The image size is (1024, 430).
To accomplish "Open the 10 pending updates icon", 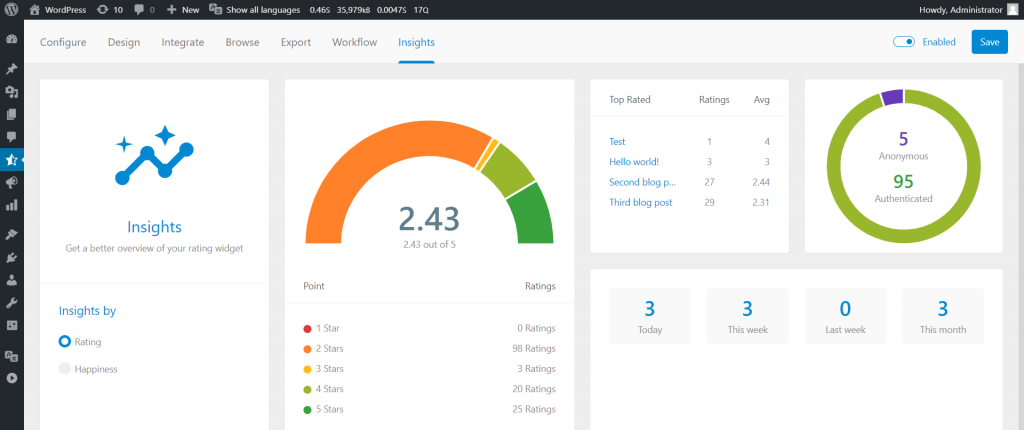I will [109, 10].
